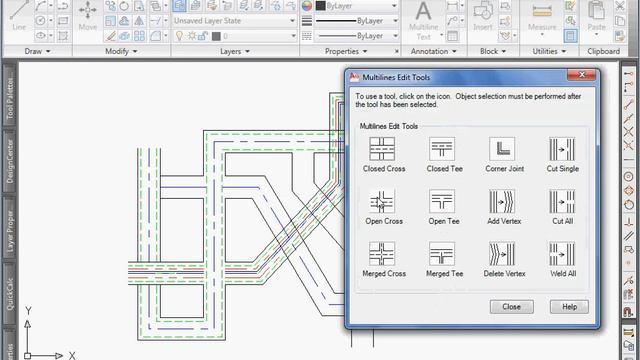Activate the Move tool
The height and width of the screenshot is (360, 640).
(88, 16)
